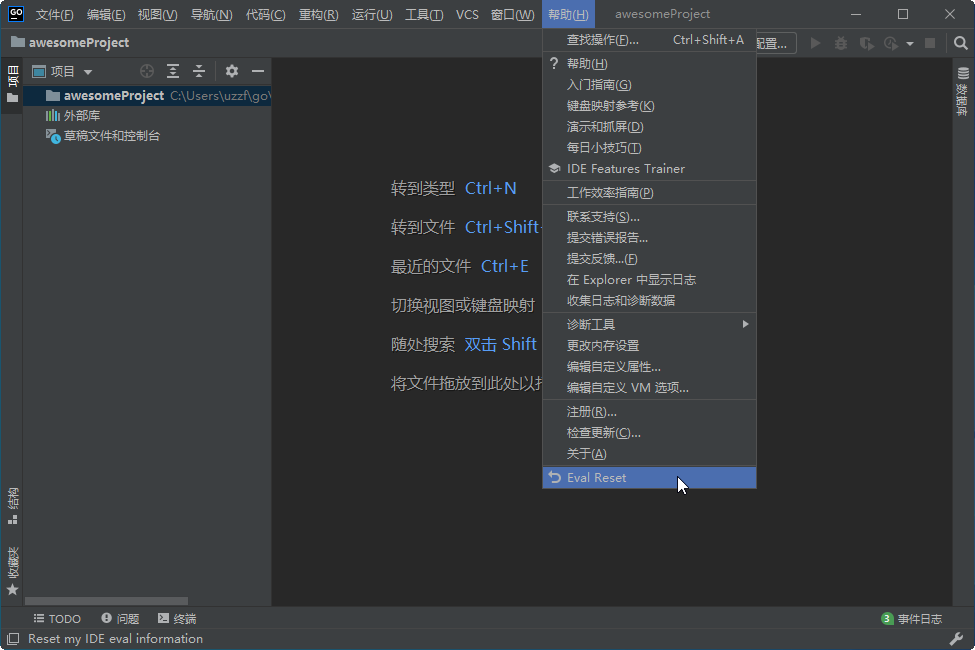Open project panel settings gear
This screenshot has height=650, width=975.
click(x=232, y=72)
